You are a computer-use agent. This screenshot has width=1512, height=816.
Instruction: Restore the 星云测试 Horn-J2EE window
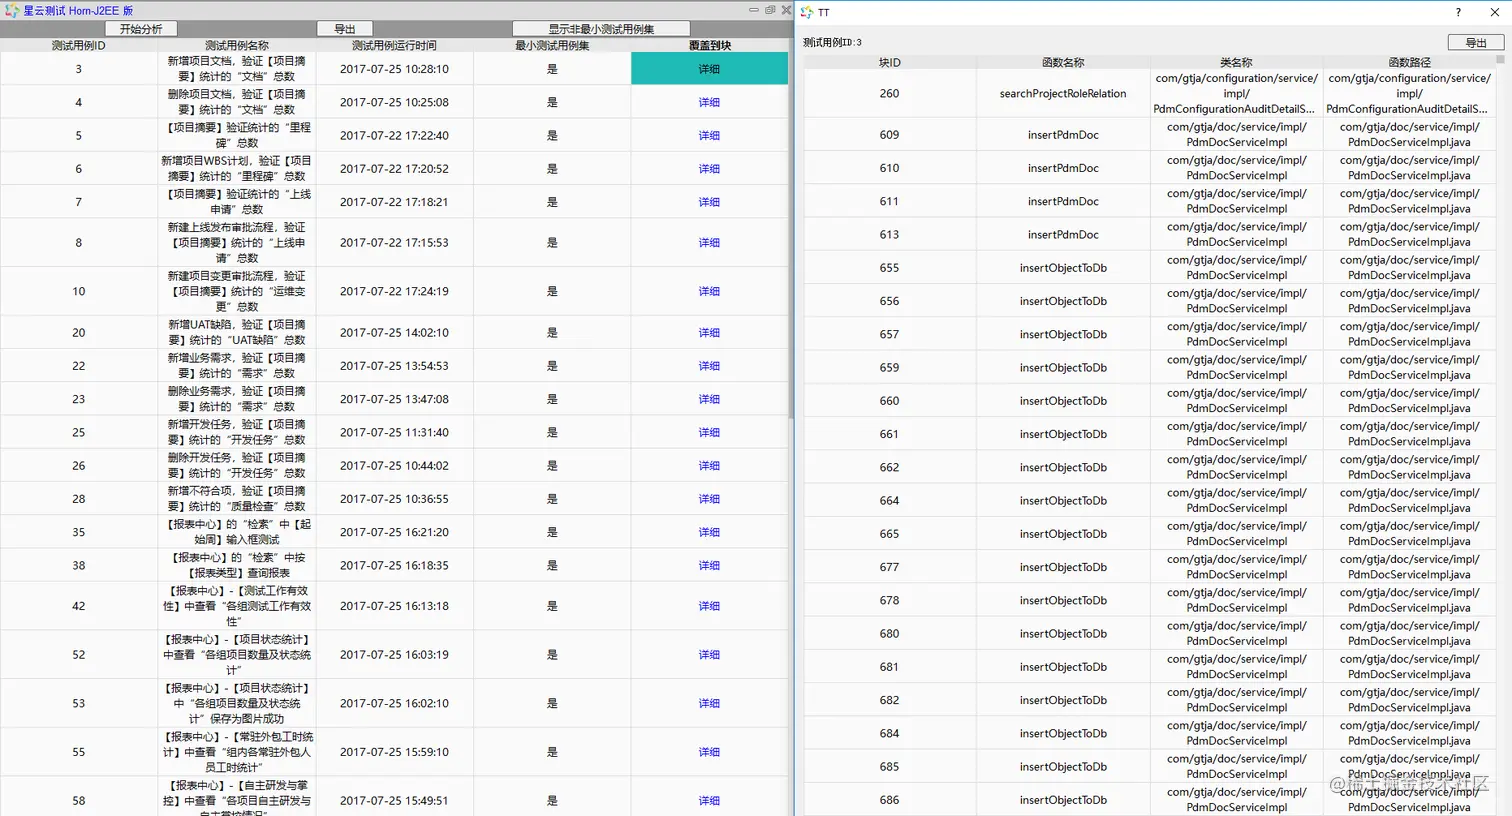tap(770, 10)
